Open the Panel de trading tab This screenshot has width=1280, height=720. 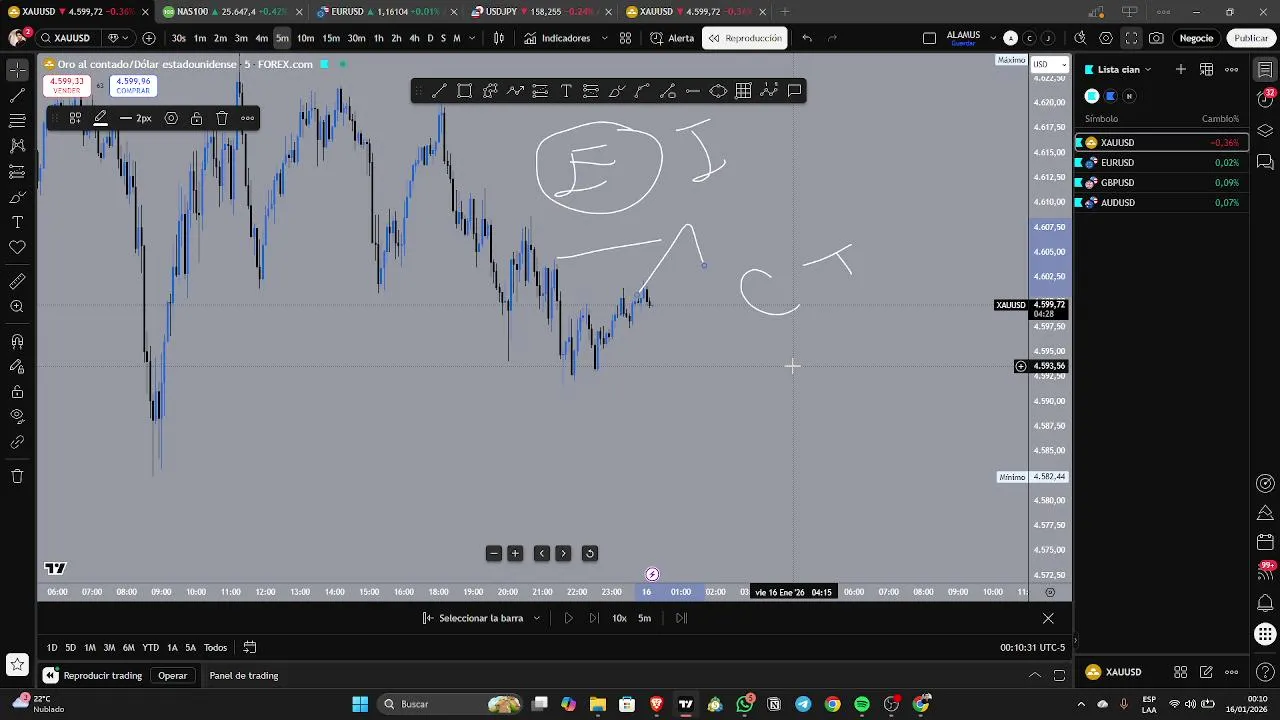tap(244, 675)
